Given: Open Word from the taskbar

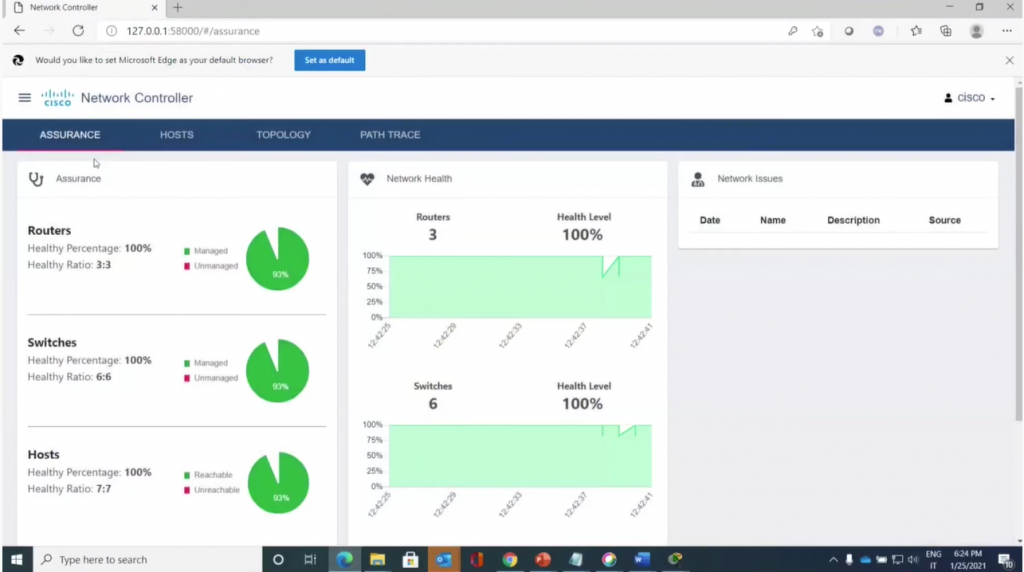Looking at the screenshot, I should [x=642, y=560].
